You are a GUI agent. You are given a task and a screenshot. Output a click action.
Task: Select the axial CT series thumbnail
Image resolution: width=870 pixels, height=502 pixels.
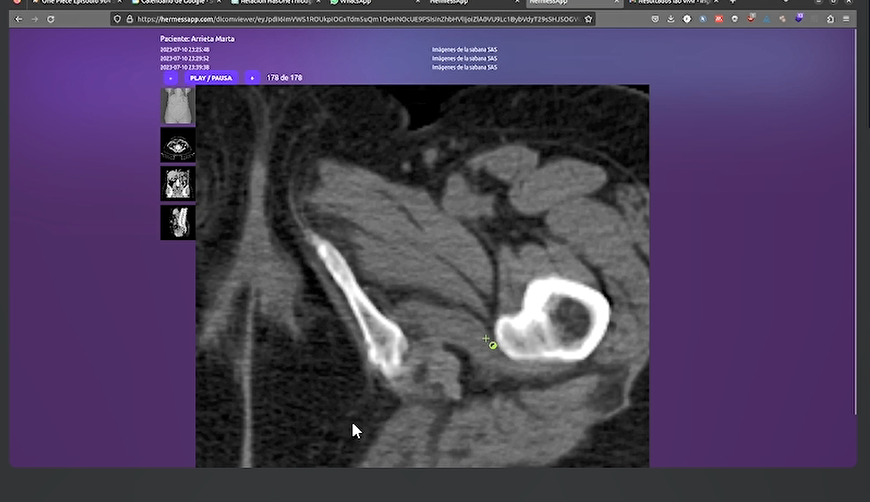coord(178,145)
